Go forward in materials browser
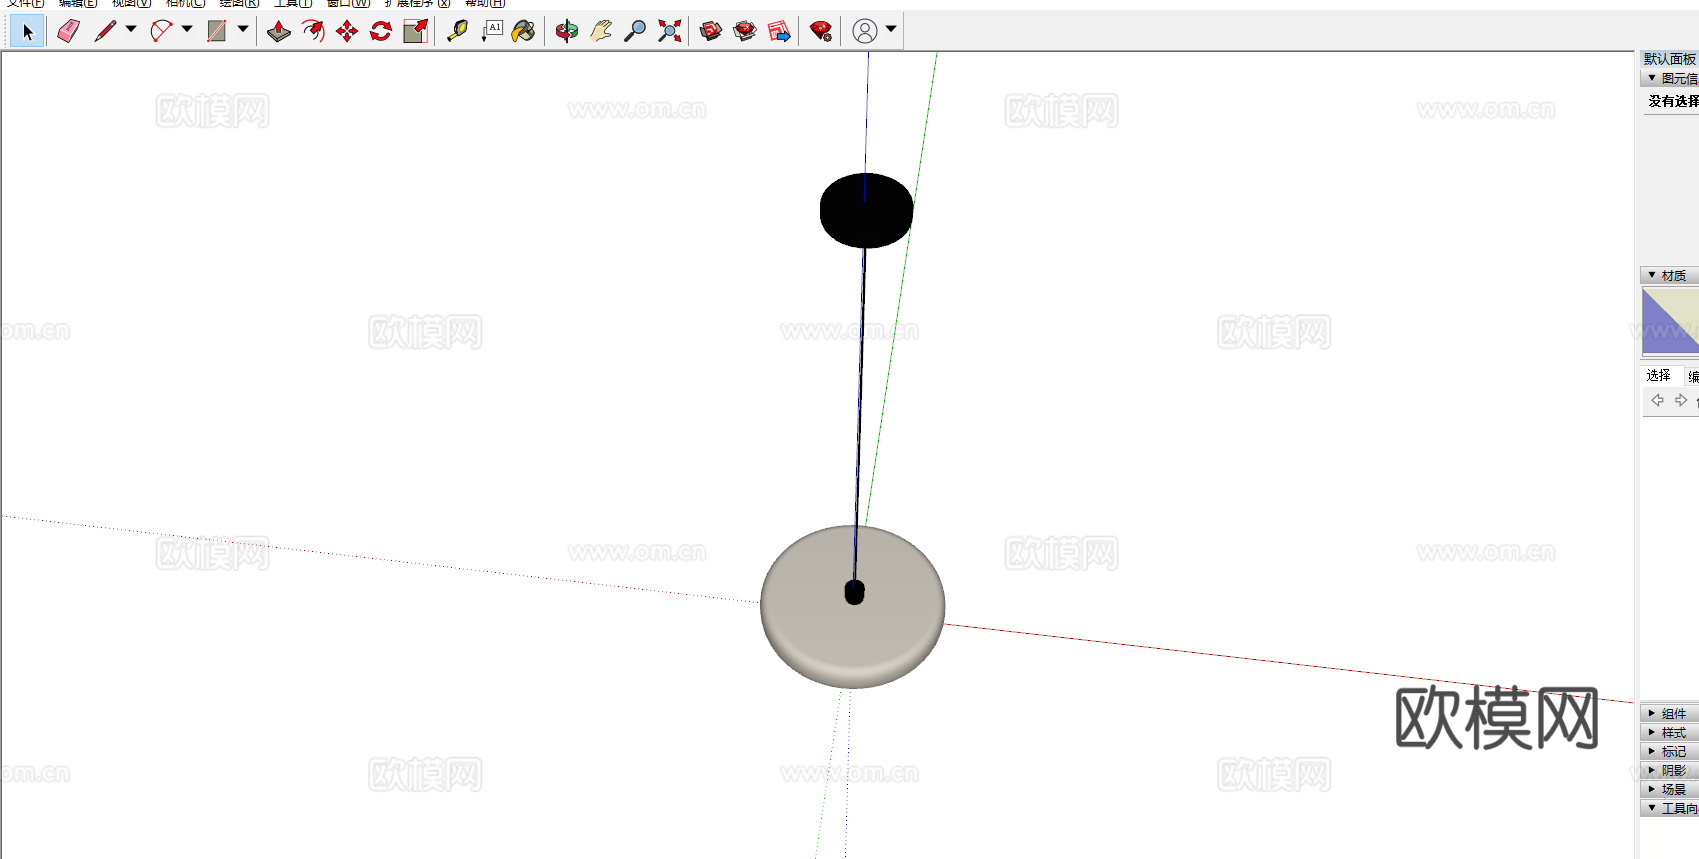 [1681, 400]
